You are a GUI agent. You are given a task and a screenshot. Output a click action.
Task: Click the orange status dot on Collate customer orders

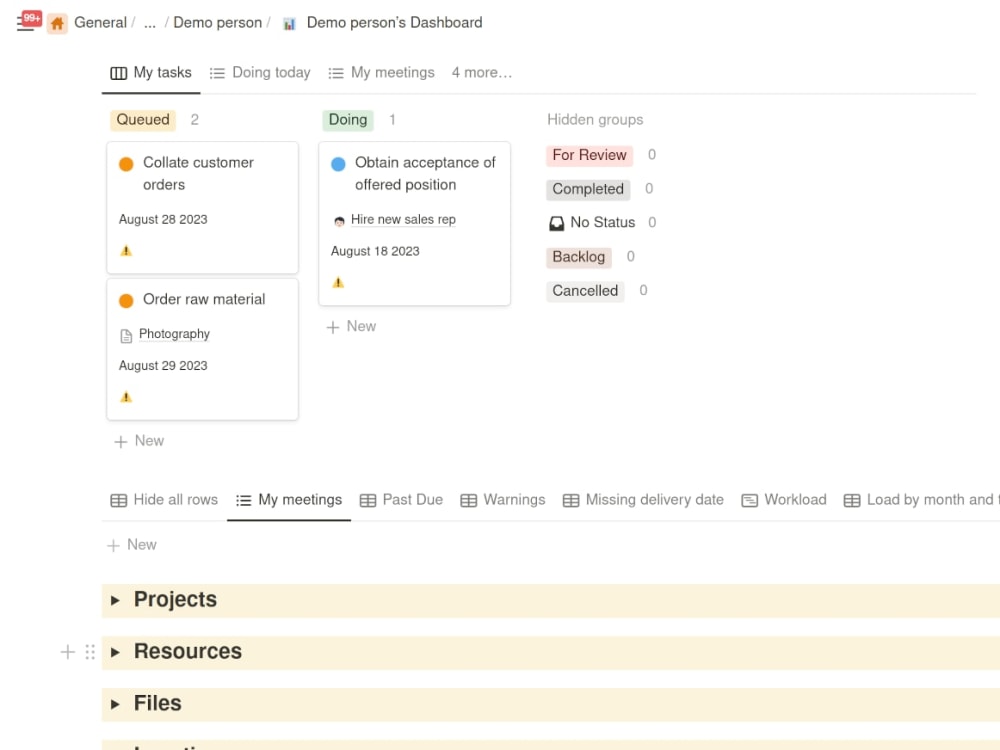126,164
